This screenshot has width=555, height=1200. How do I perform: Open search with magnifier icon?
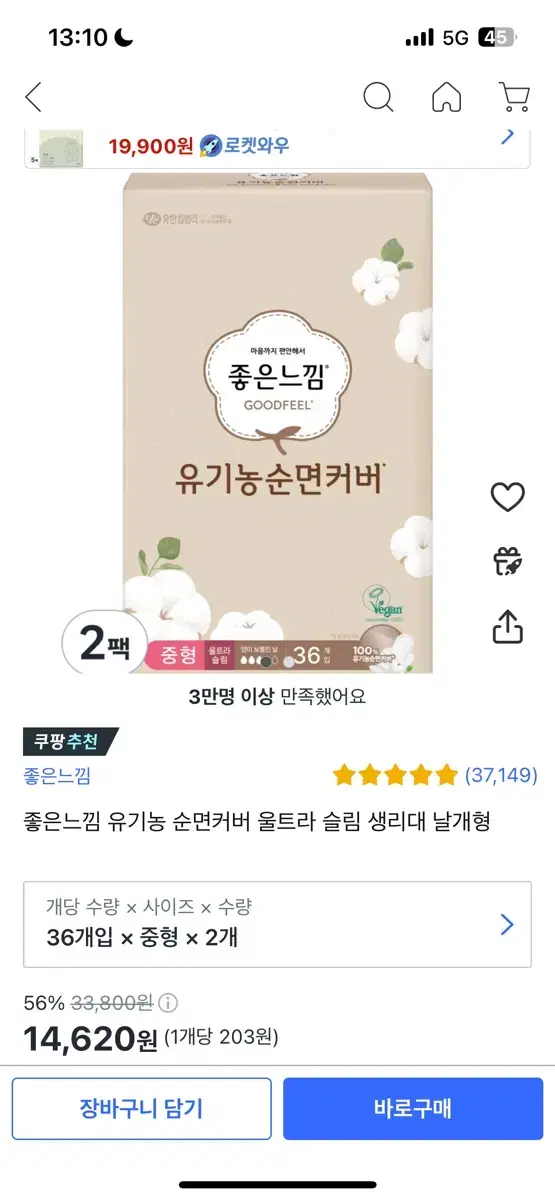coord(378,97)
